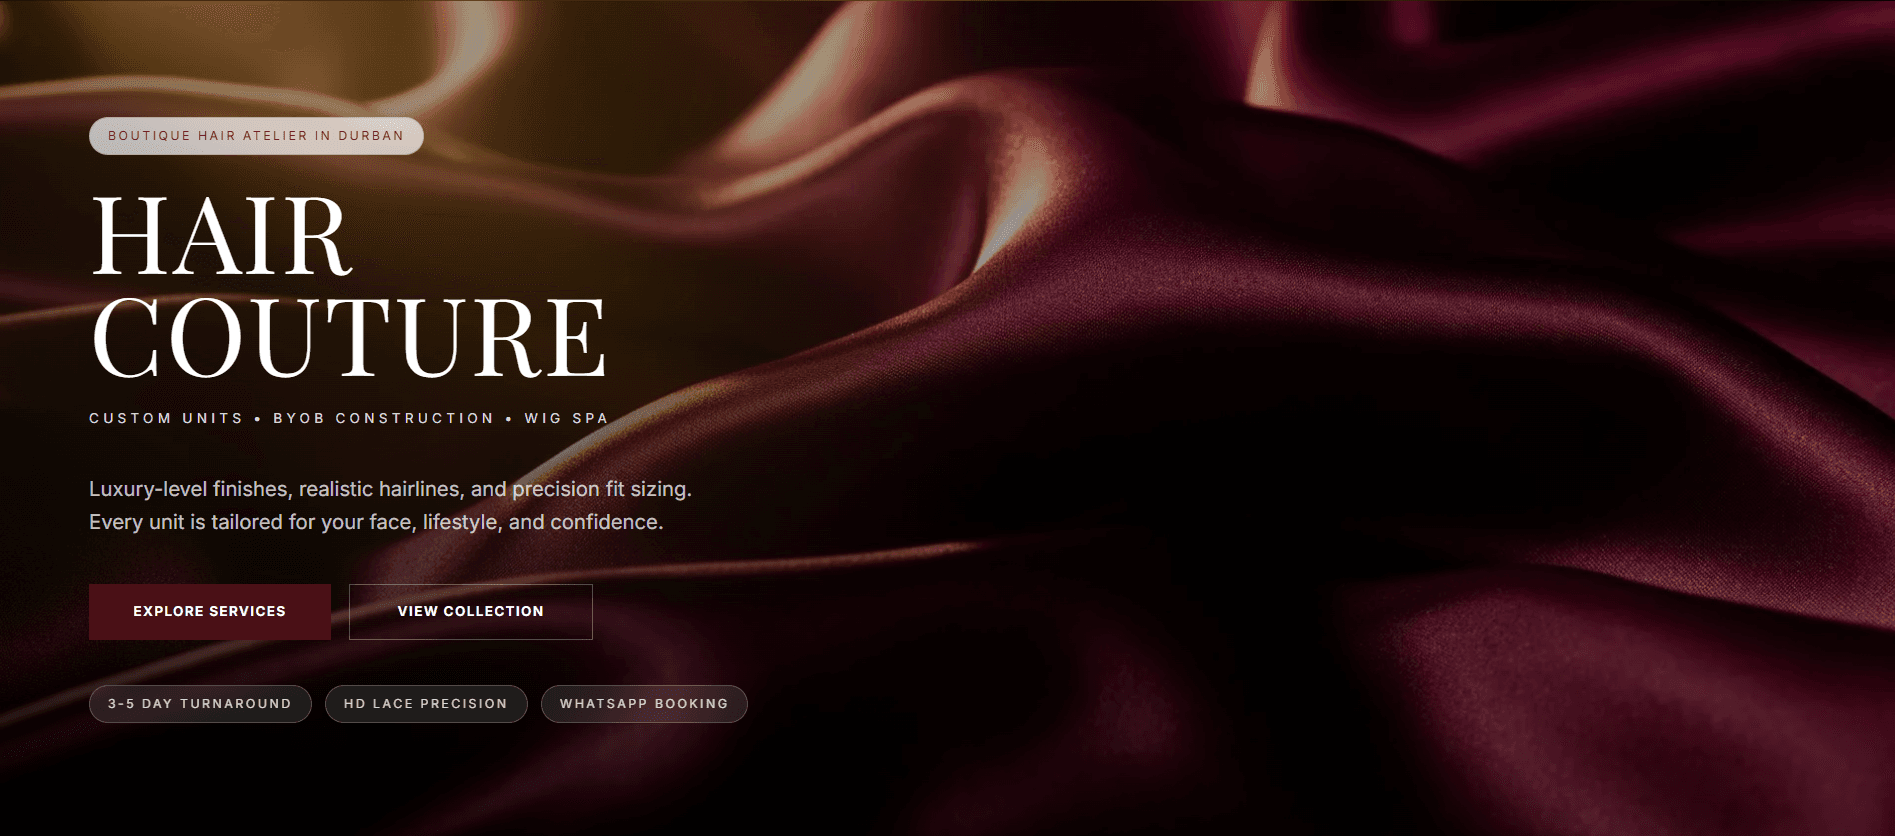Select the 3-5 Day Turnaround pill

(200, 703)
